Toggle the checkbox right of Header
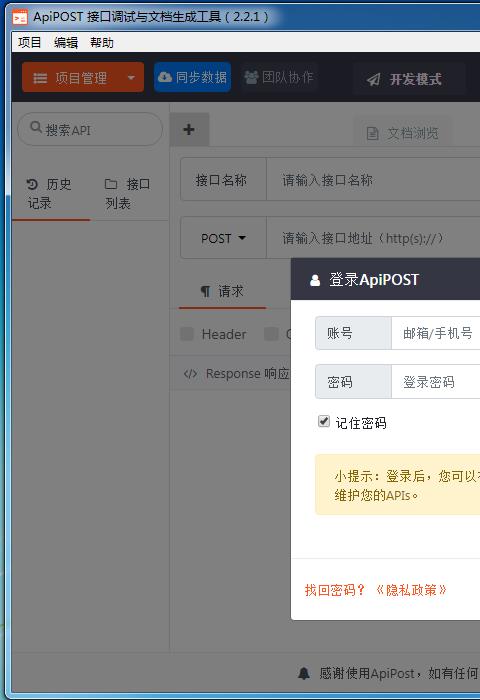This screenshot has width=480, height=700. click(271, 334)
